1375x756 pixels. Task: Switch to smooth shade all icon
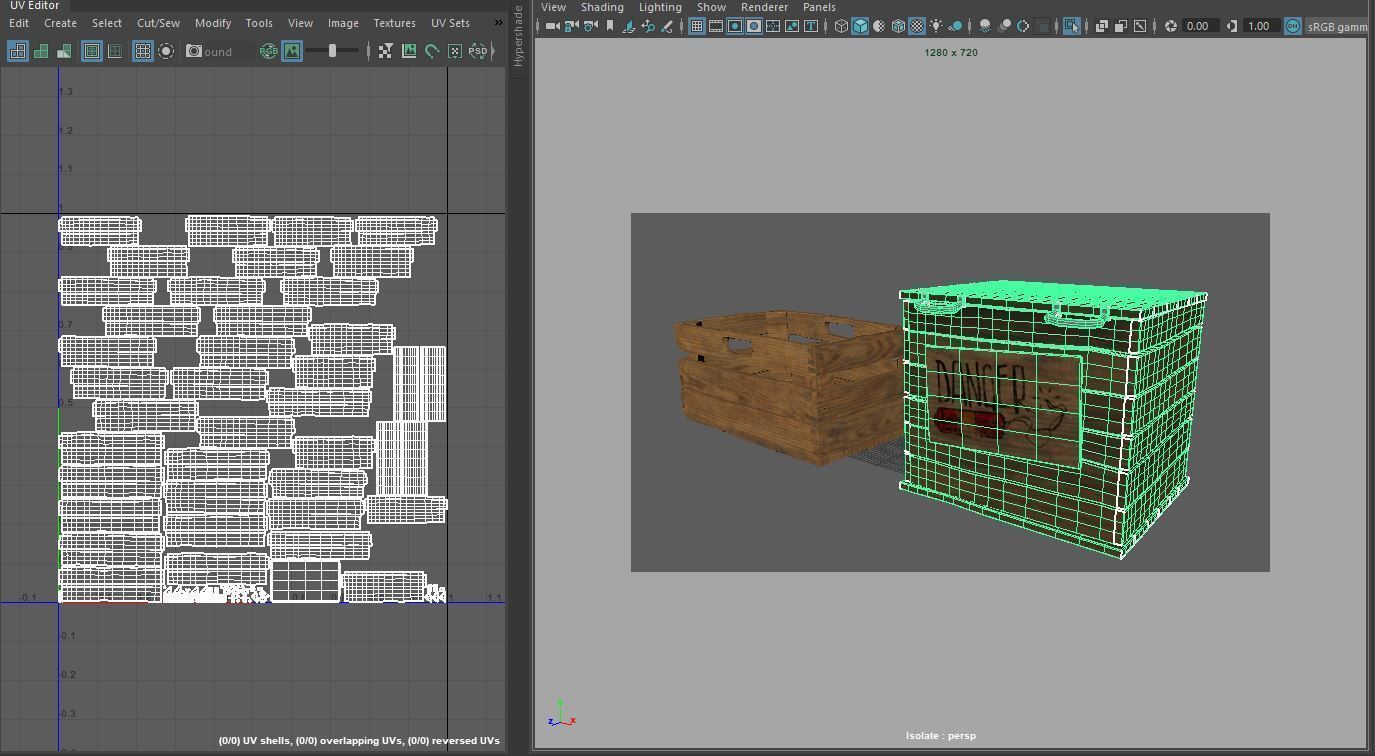860,26
